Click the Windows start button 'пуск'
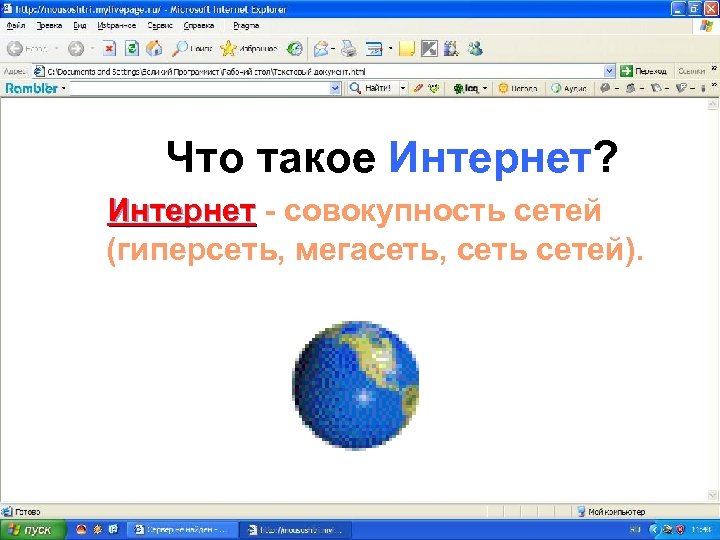This screenshot has height=540, width=720. (31, 529)
